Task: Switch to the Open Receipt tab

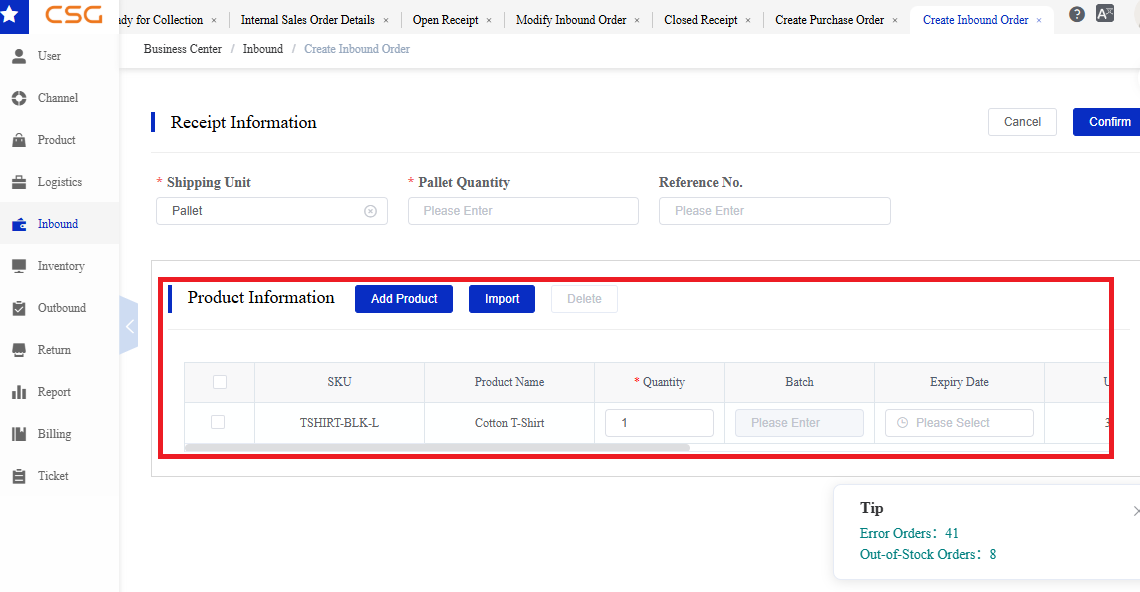Action: click(x=446, y=20)
